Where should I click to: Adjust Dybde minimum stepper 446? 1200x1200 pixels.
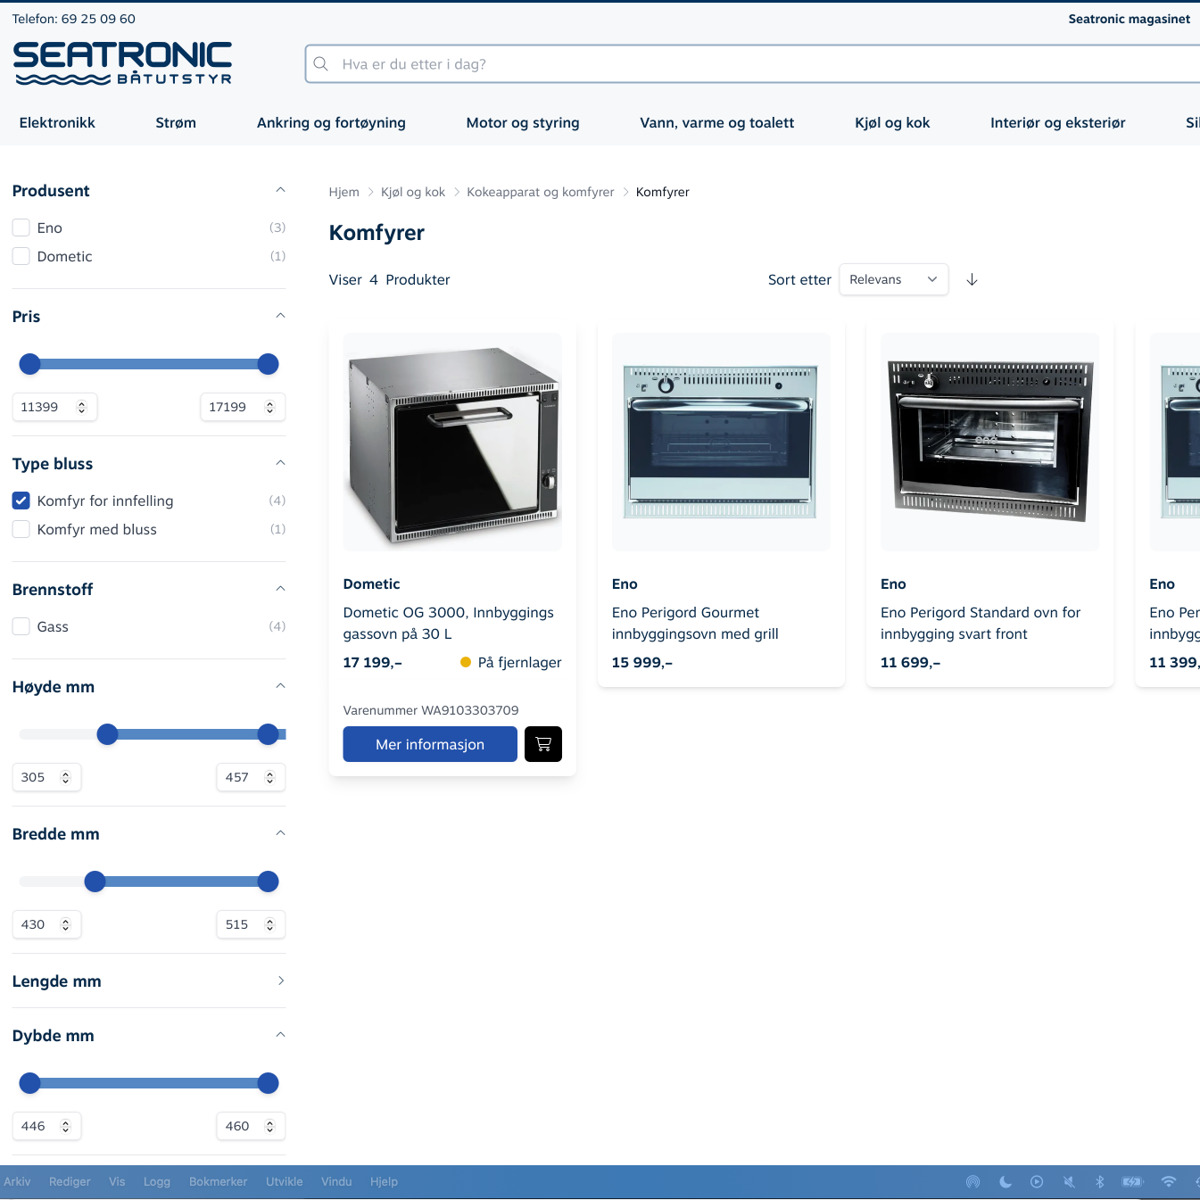pyautogui.click(x=66, y=1126)
